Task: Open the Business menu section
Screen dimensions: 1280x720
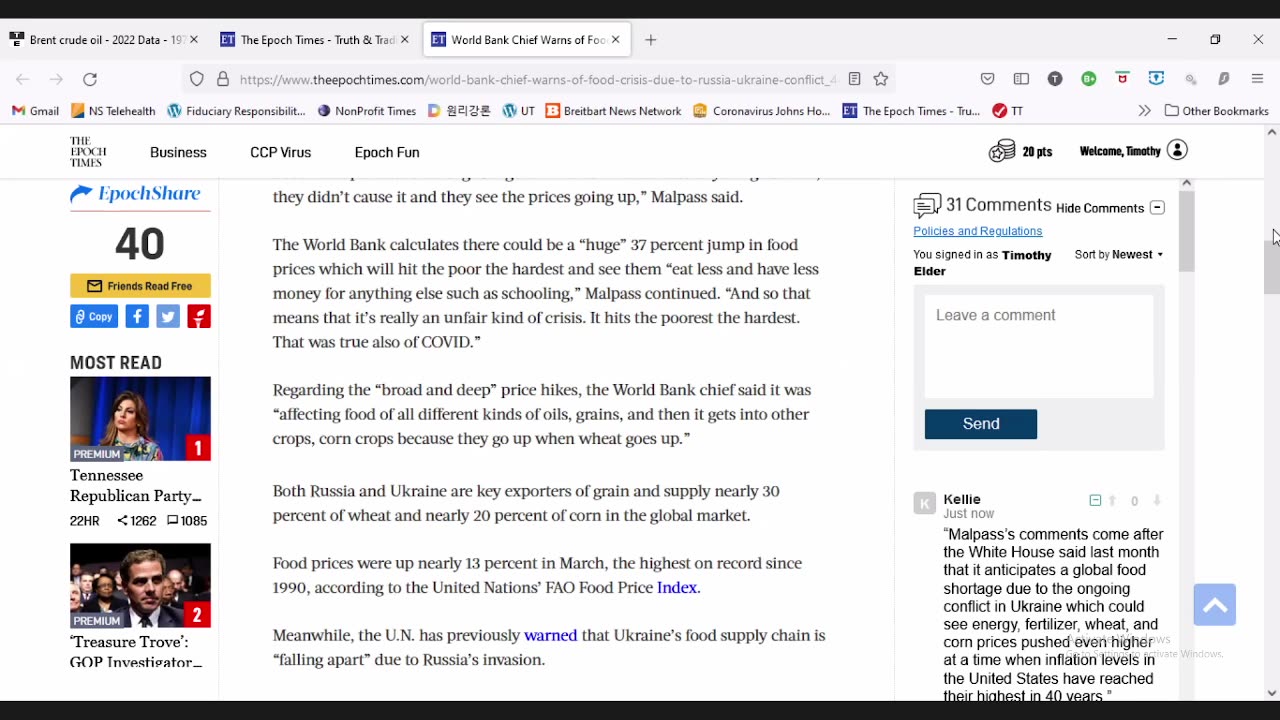Action: click(x=178, y=152)
